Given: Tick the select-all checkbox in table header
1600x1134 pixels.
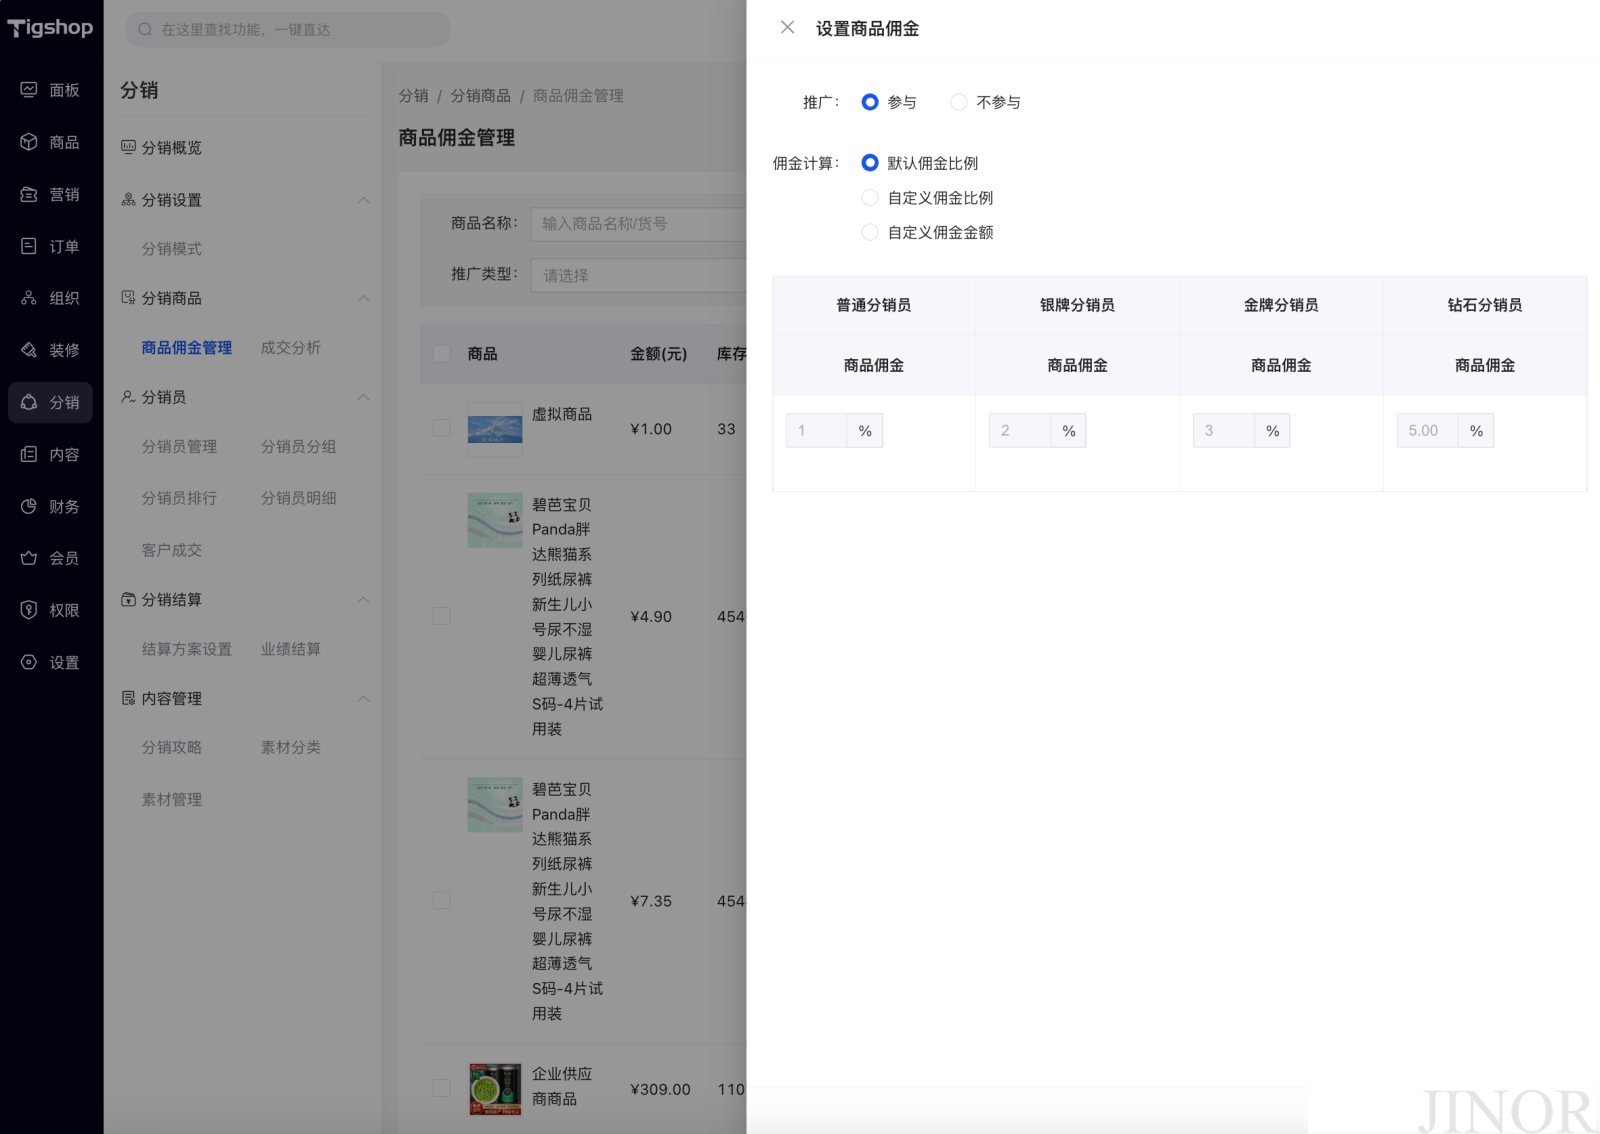Looking at the screenshot, I should click(441, 353).
